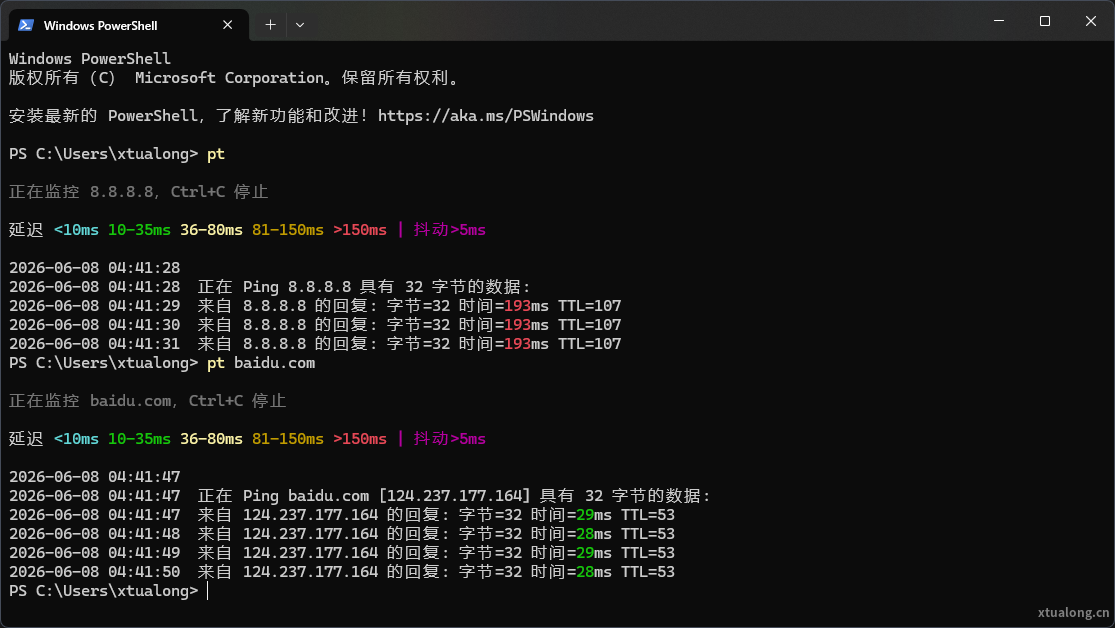Click the 04:41:30 ping reply line
Image resolution: width=1115 pixels, height=628 pixels.
(x=315, y=325)
